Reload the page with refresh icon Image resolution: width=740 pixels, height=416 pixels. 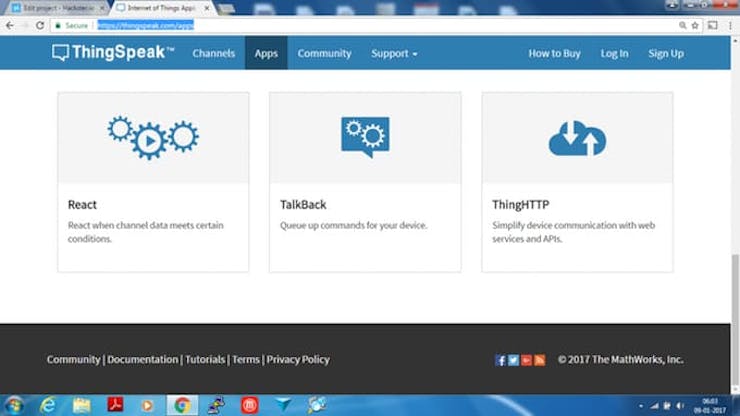[x=40, y=25]
